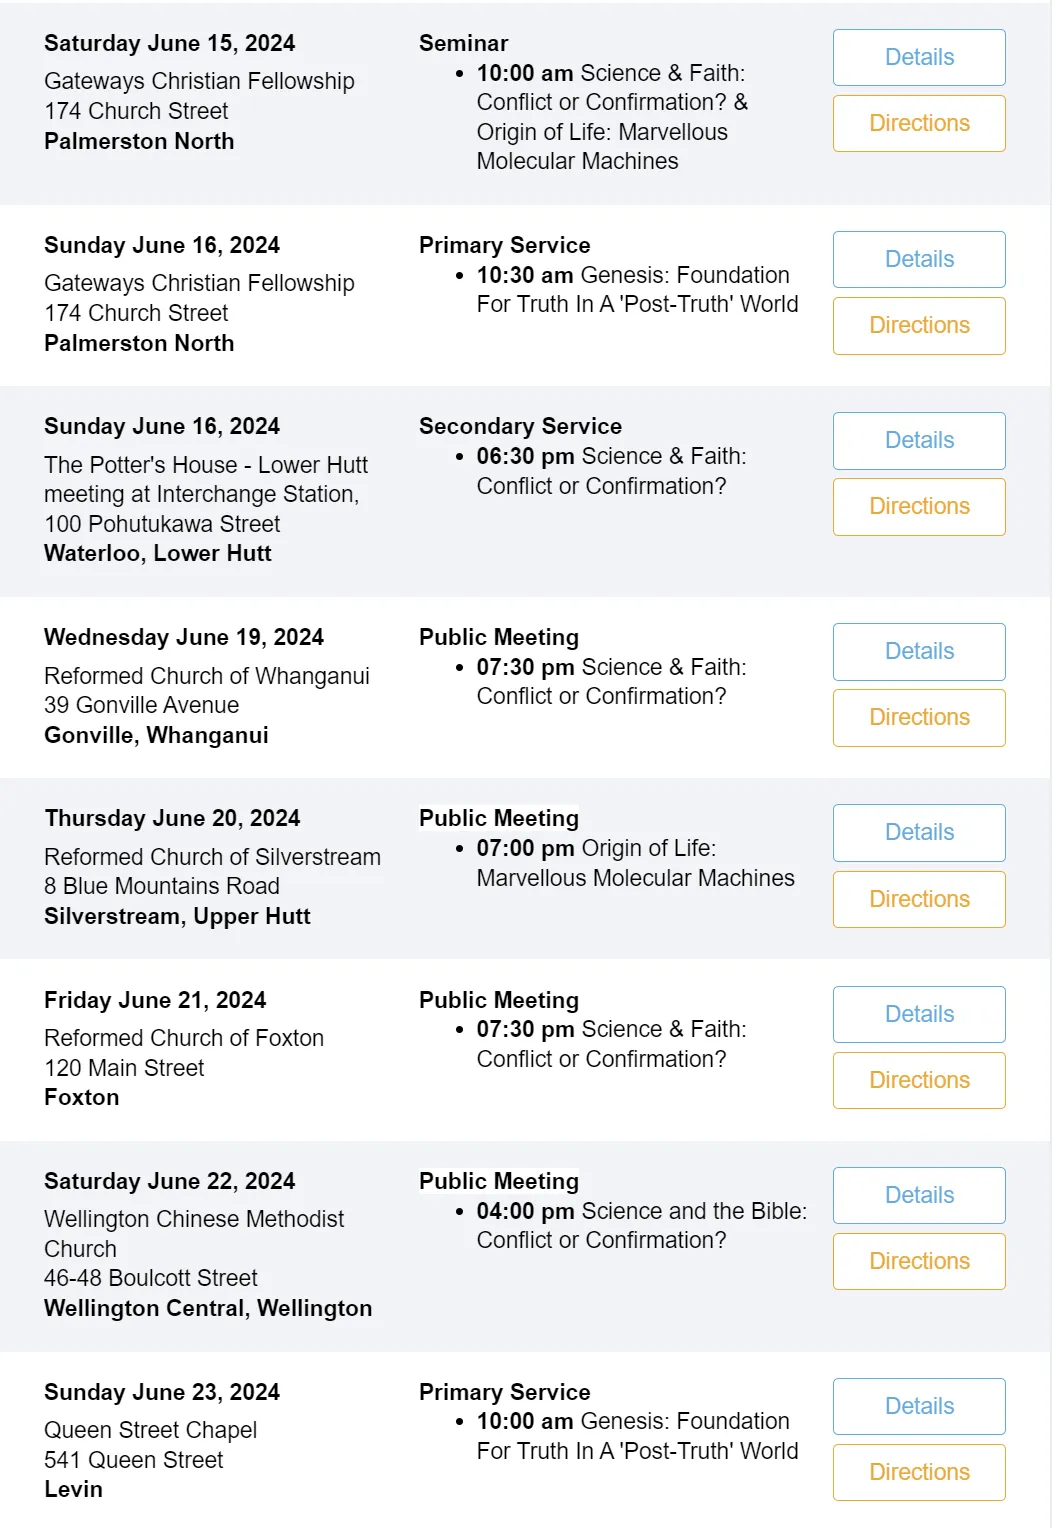Image resolution: width=1052 pixels, height=1528 pixels.
Task: Get Directions to 46-48 Boulcott Street event
Action: point(919,1261)
